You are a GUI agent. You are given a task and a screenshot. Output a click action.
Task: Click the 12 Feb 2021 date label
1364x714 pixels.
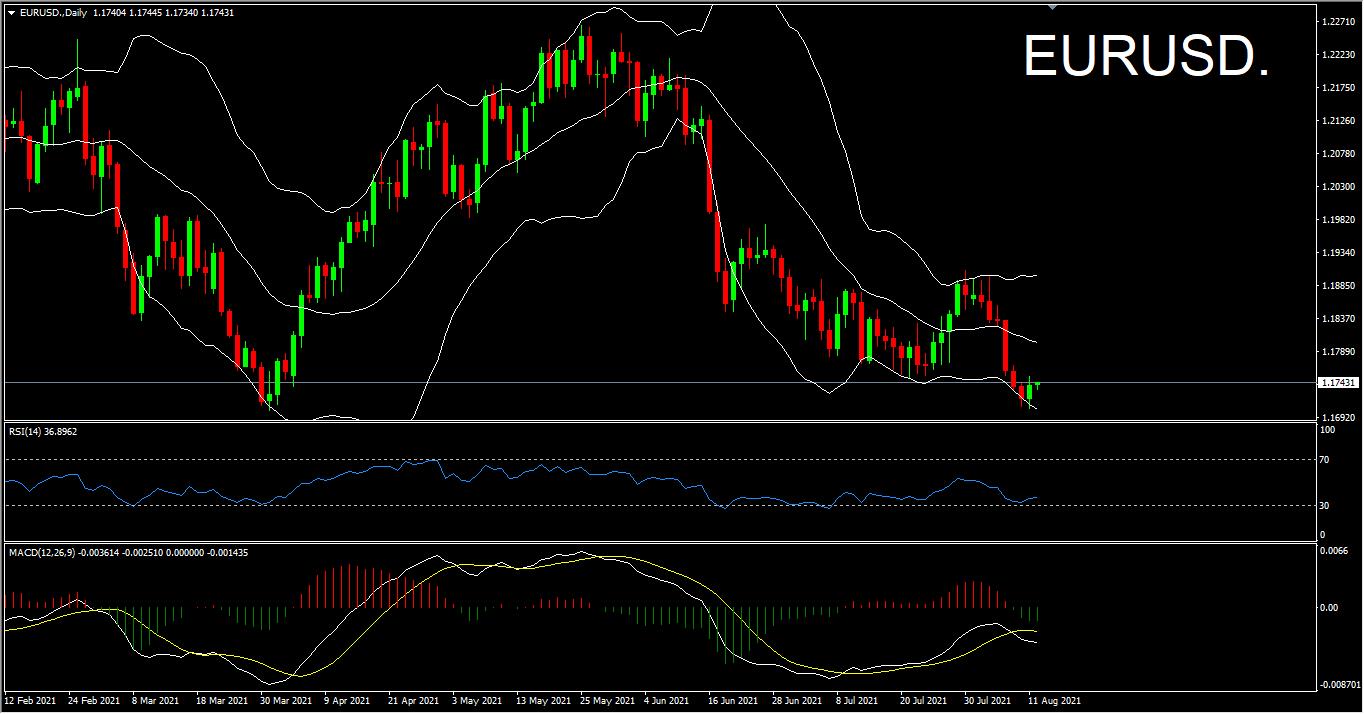click(32, 701)
